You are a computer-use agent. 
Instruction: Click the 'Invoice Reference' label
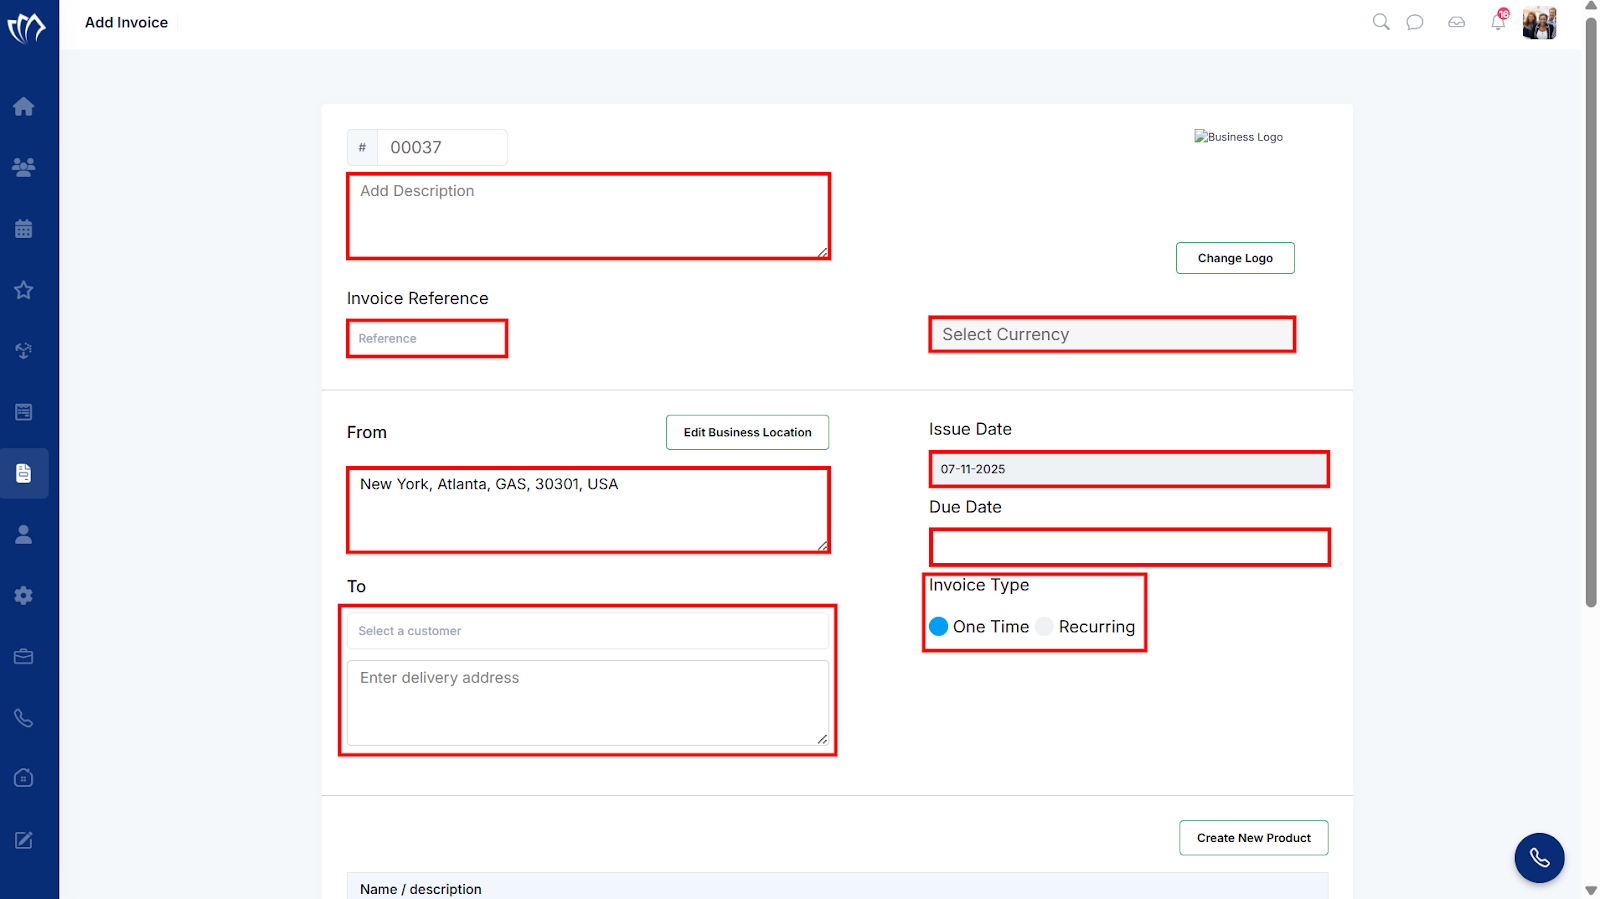pyautogui.click(x=418, y=298)
